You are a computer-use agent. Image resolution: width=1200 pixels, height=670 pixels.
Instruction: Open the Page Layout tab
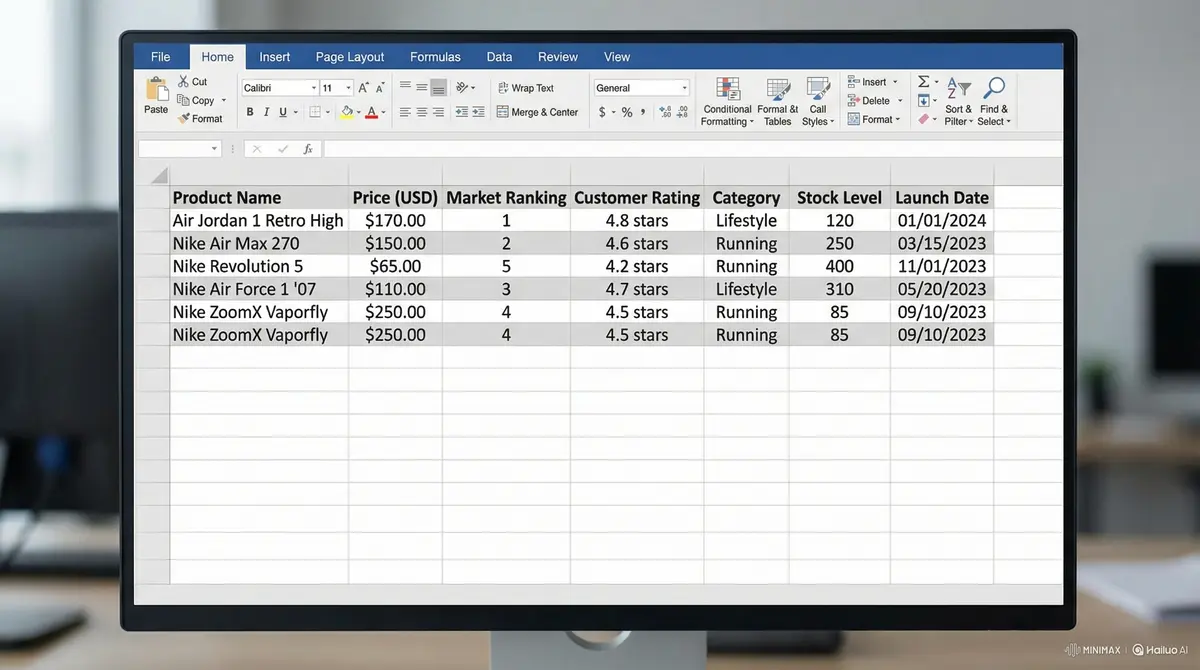[x=350, y=57]
